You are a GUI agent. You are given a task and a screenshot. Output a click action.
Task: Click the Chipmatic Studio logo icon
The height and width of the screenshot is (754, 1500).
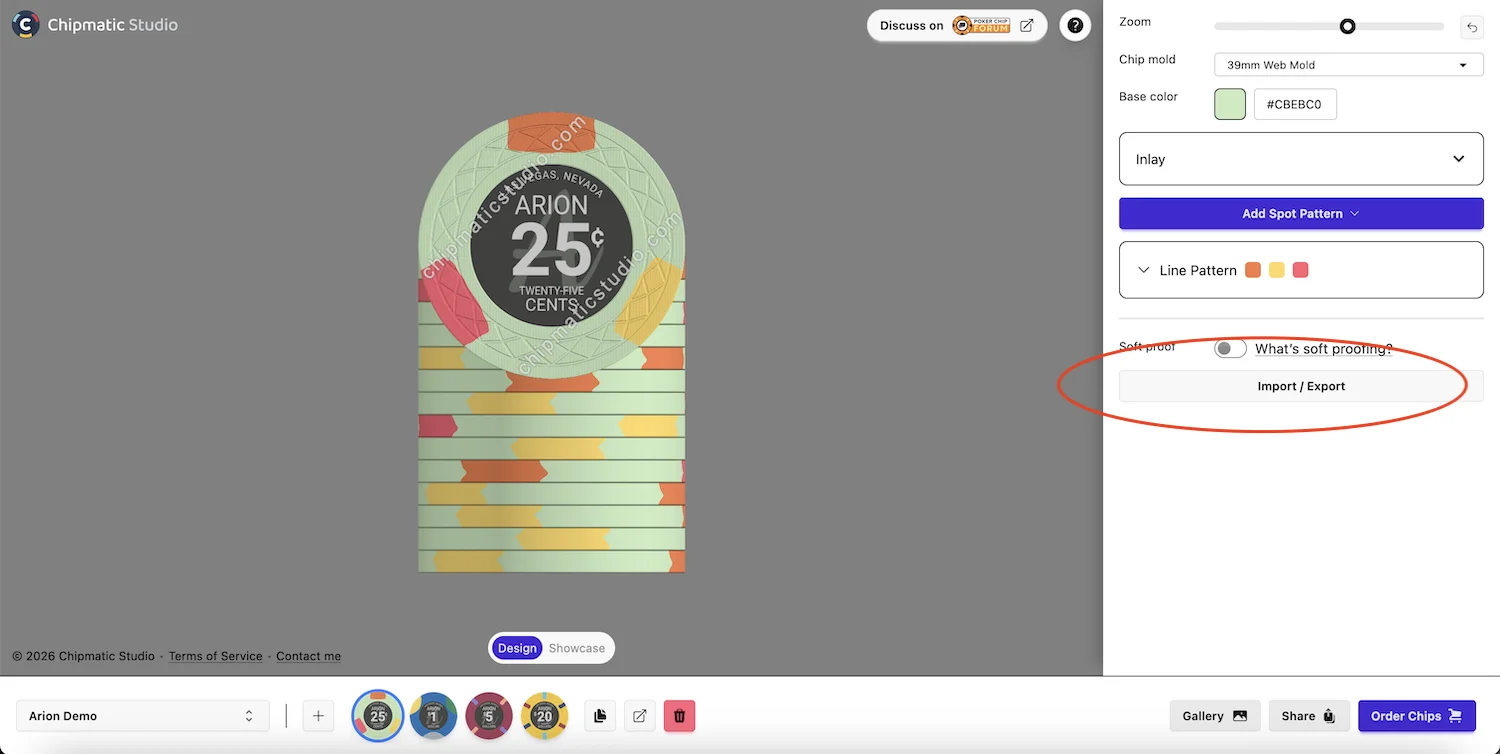26,25
